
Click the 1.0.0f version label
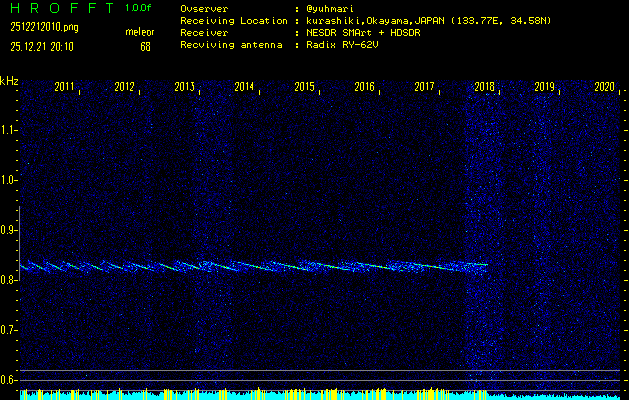click(x=139, y=8)
